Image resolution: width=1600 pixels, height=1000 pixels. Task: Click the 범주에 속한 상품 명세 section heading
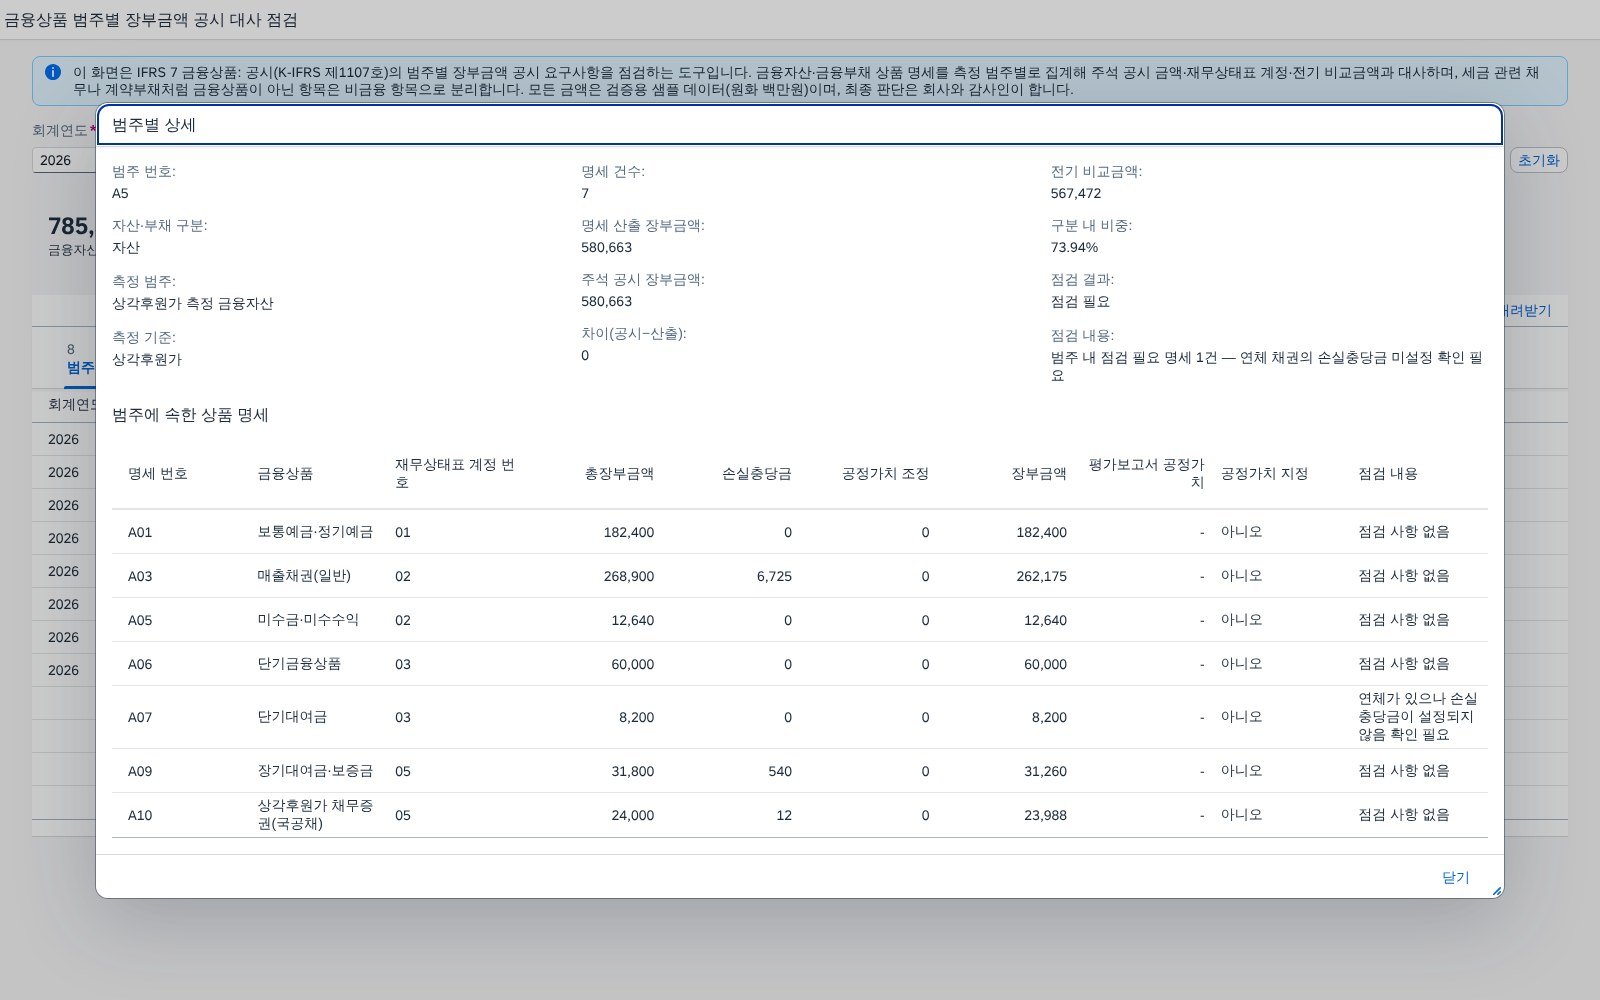(190, 415)
